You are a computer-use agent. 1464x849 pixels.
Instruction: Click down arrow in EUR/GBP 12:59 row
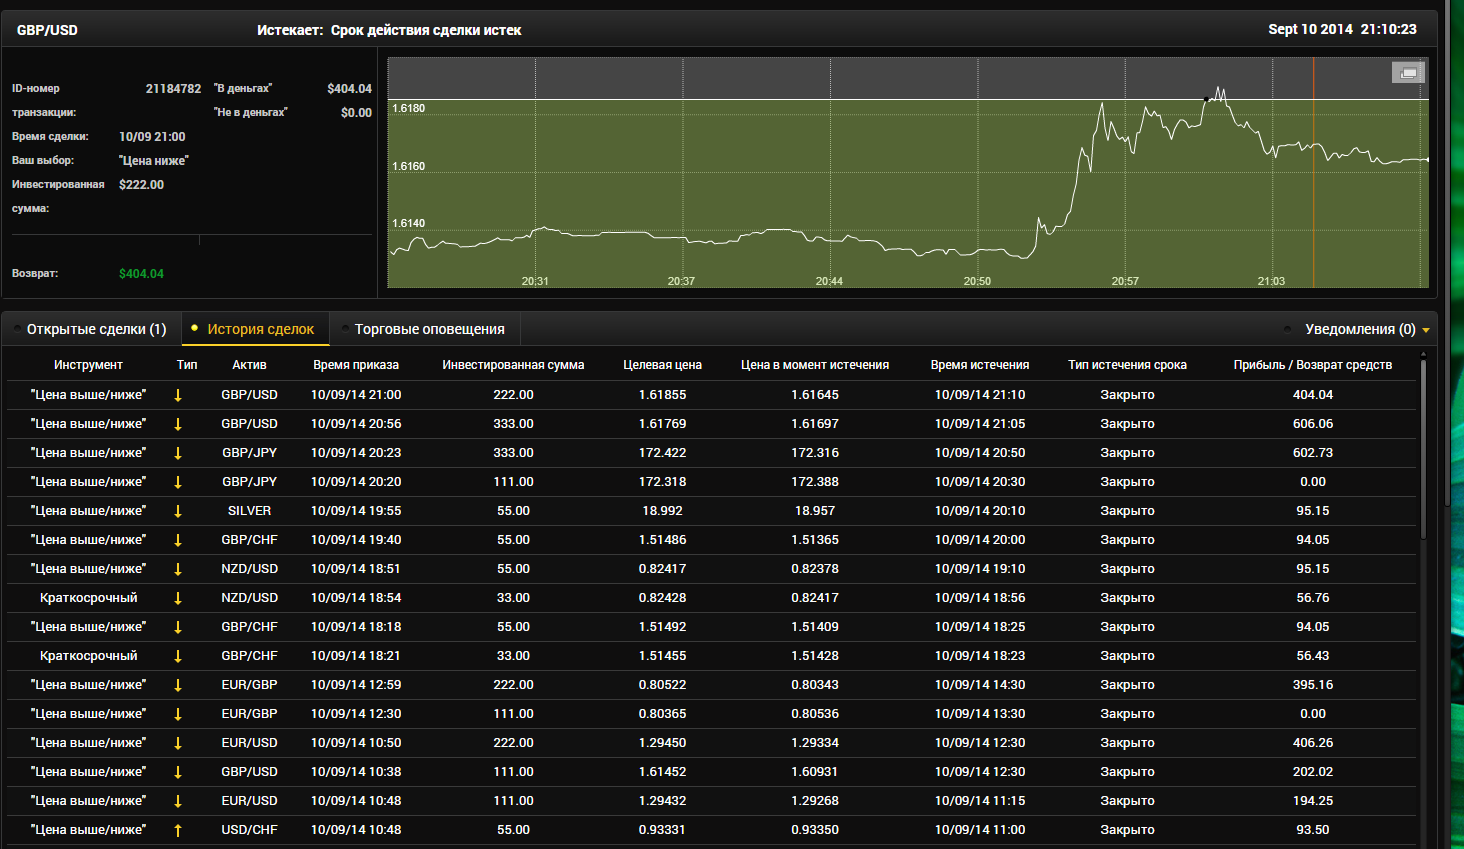point(178,685)
